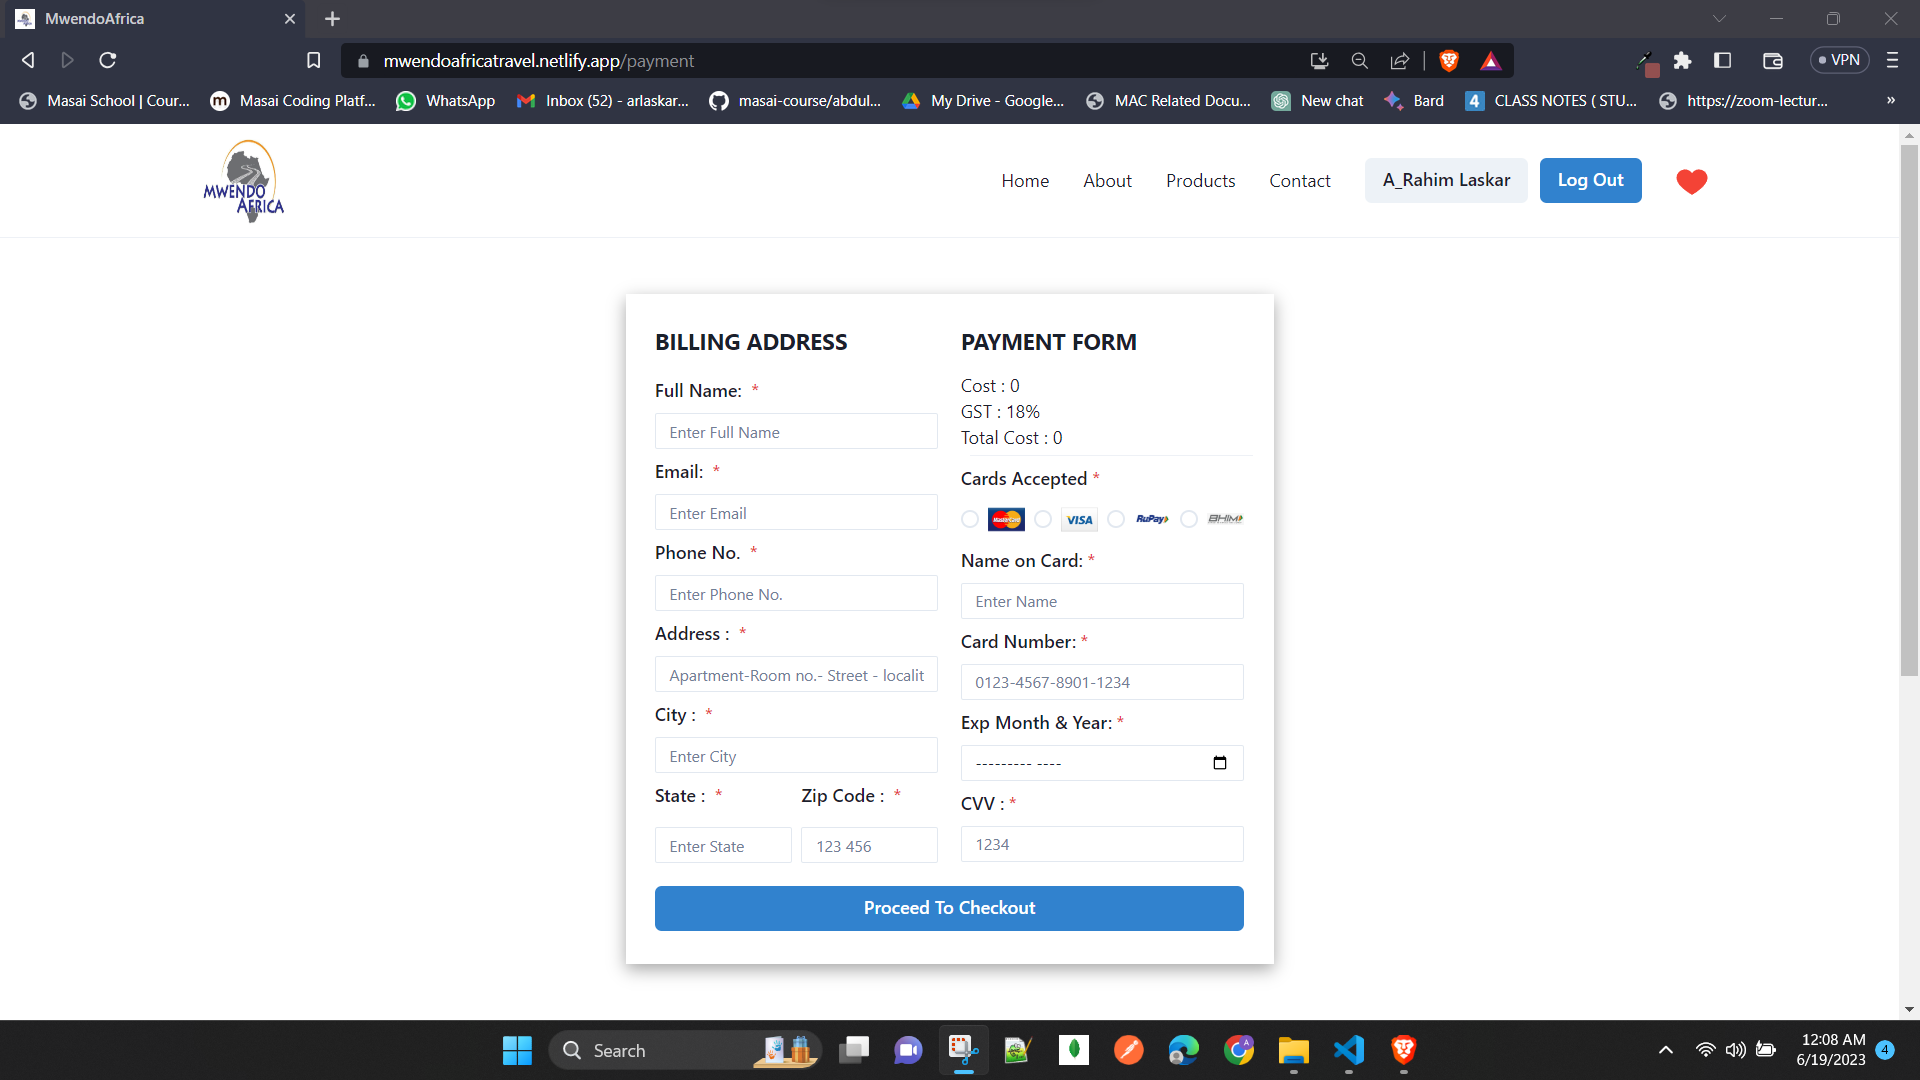Click the Proceed To Checkout button
1920x1080 pixels.
click(x=949, y=908)
